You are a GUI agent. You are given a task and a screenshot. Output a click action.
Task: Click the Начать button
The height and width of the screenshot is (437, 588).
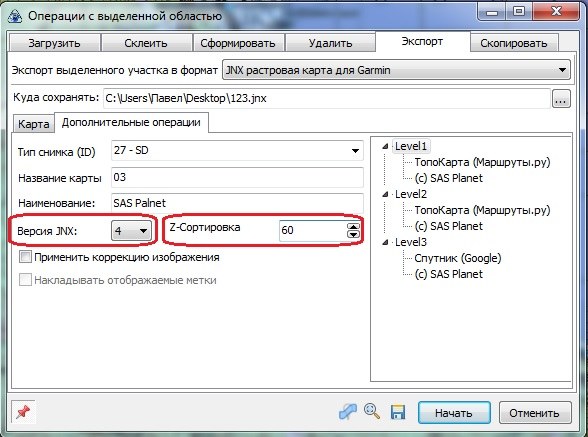454,413
